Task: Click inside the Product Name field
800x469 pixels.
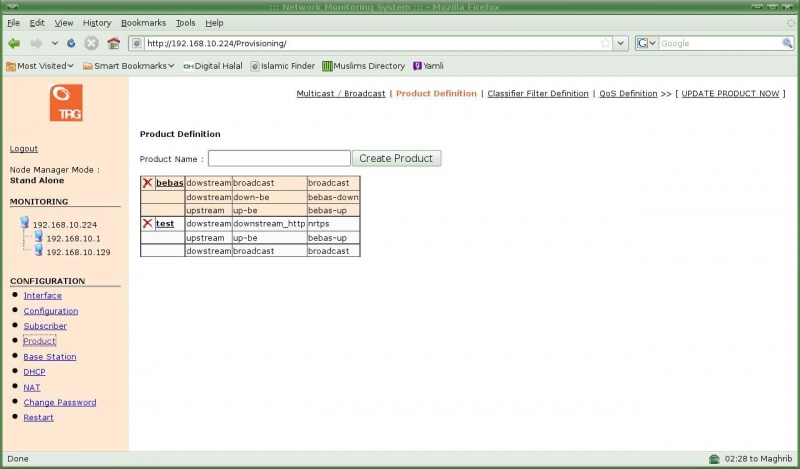Action: (x=279, y=158)
